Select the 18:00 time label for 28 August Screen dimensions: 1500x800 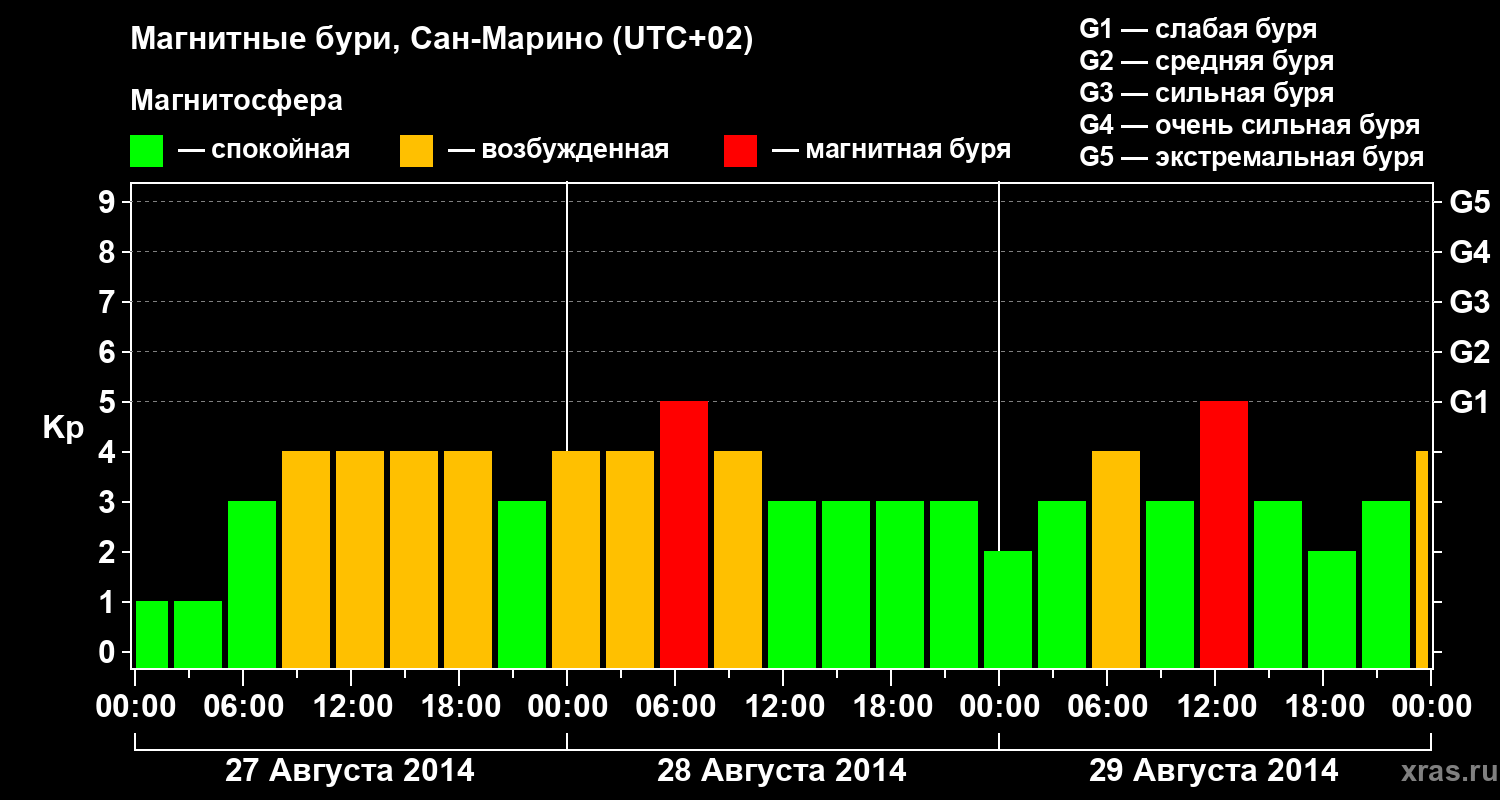click(891, 707)
